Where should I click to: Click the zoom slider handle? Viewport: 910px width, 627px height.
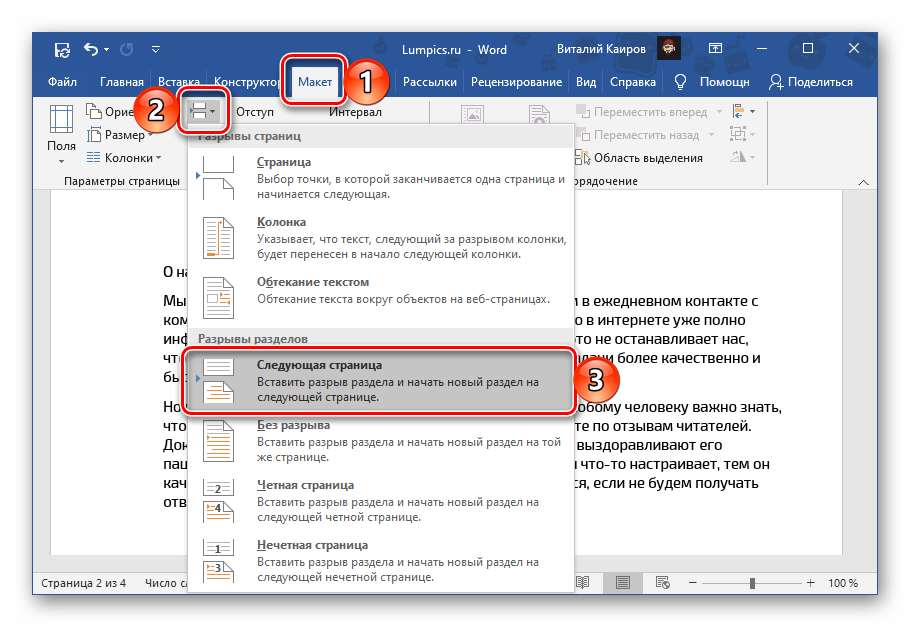pyautogui.click(x=752, y=583)
